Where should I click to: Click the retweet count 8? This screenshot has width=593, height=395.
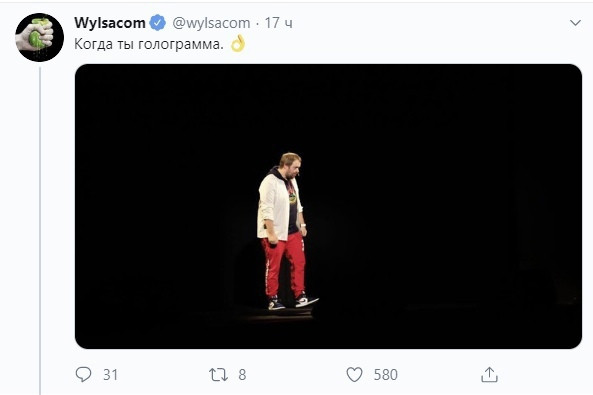242,375
